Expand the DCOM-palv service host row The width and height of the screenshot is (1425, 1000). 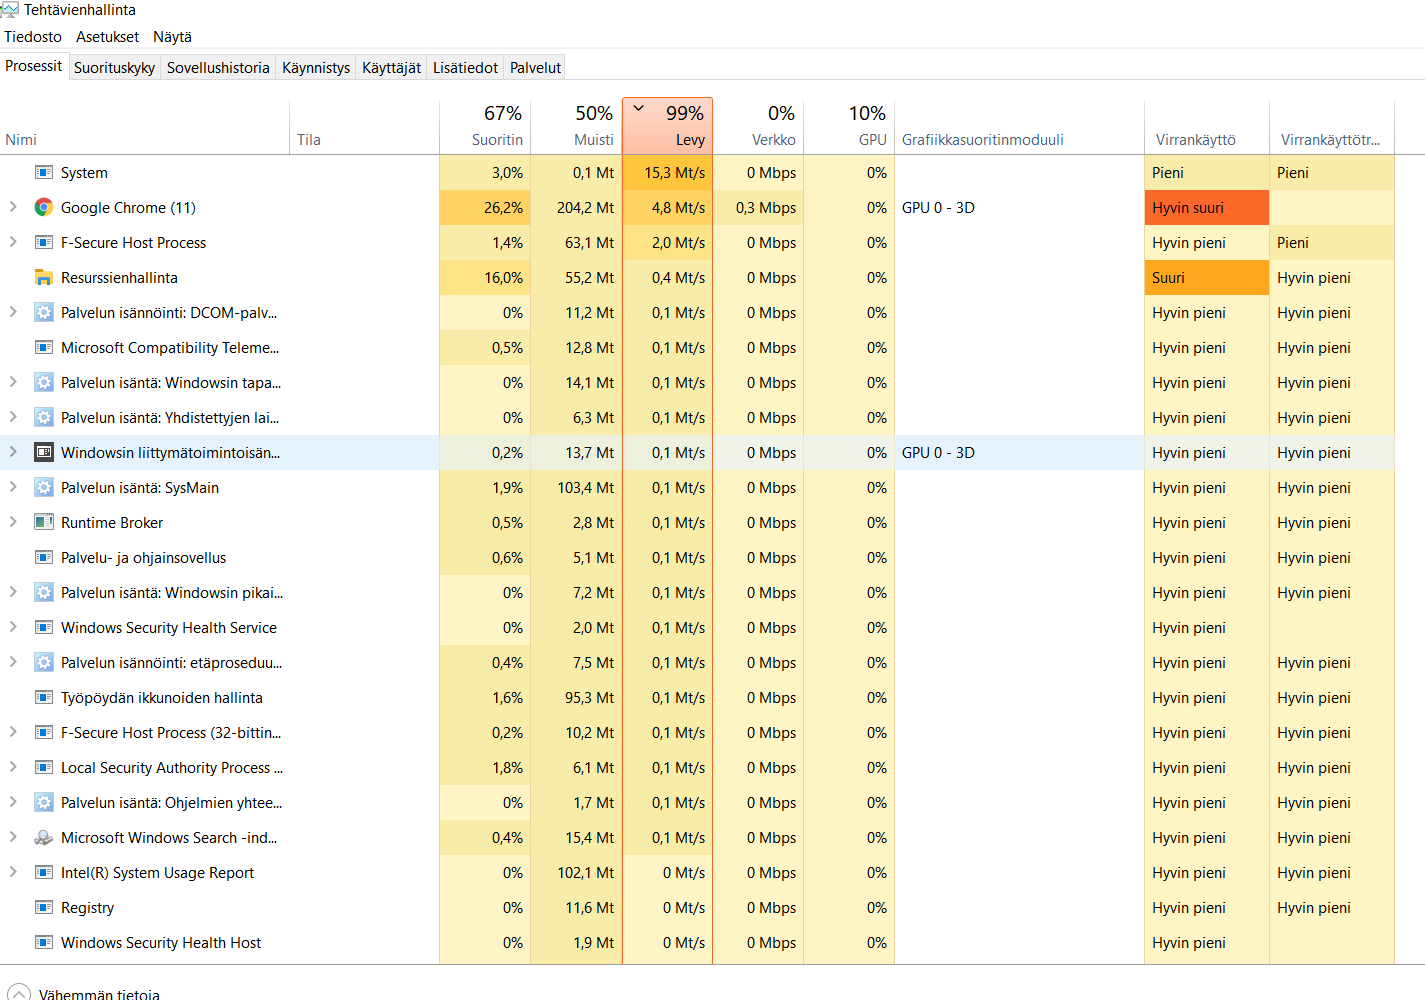pos(13,312)
